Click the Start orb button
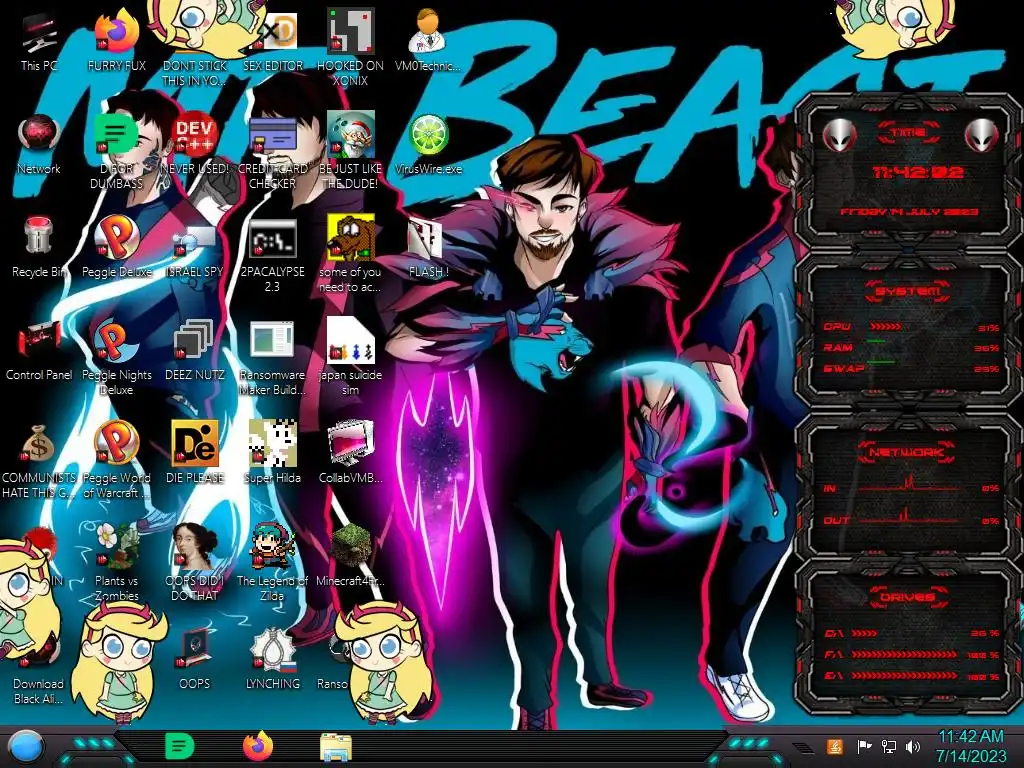1024x768 pixels. click(26, 746)
